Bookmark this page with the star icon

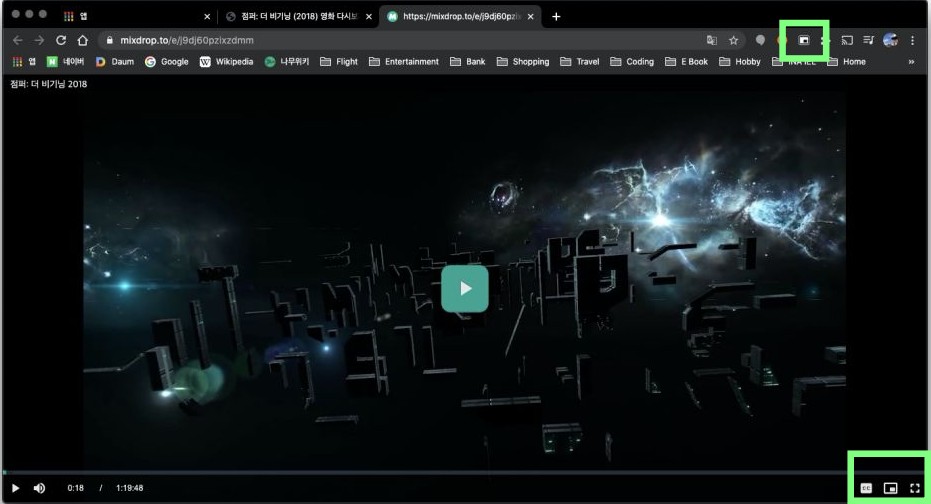[x=733, y=40]
